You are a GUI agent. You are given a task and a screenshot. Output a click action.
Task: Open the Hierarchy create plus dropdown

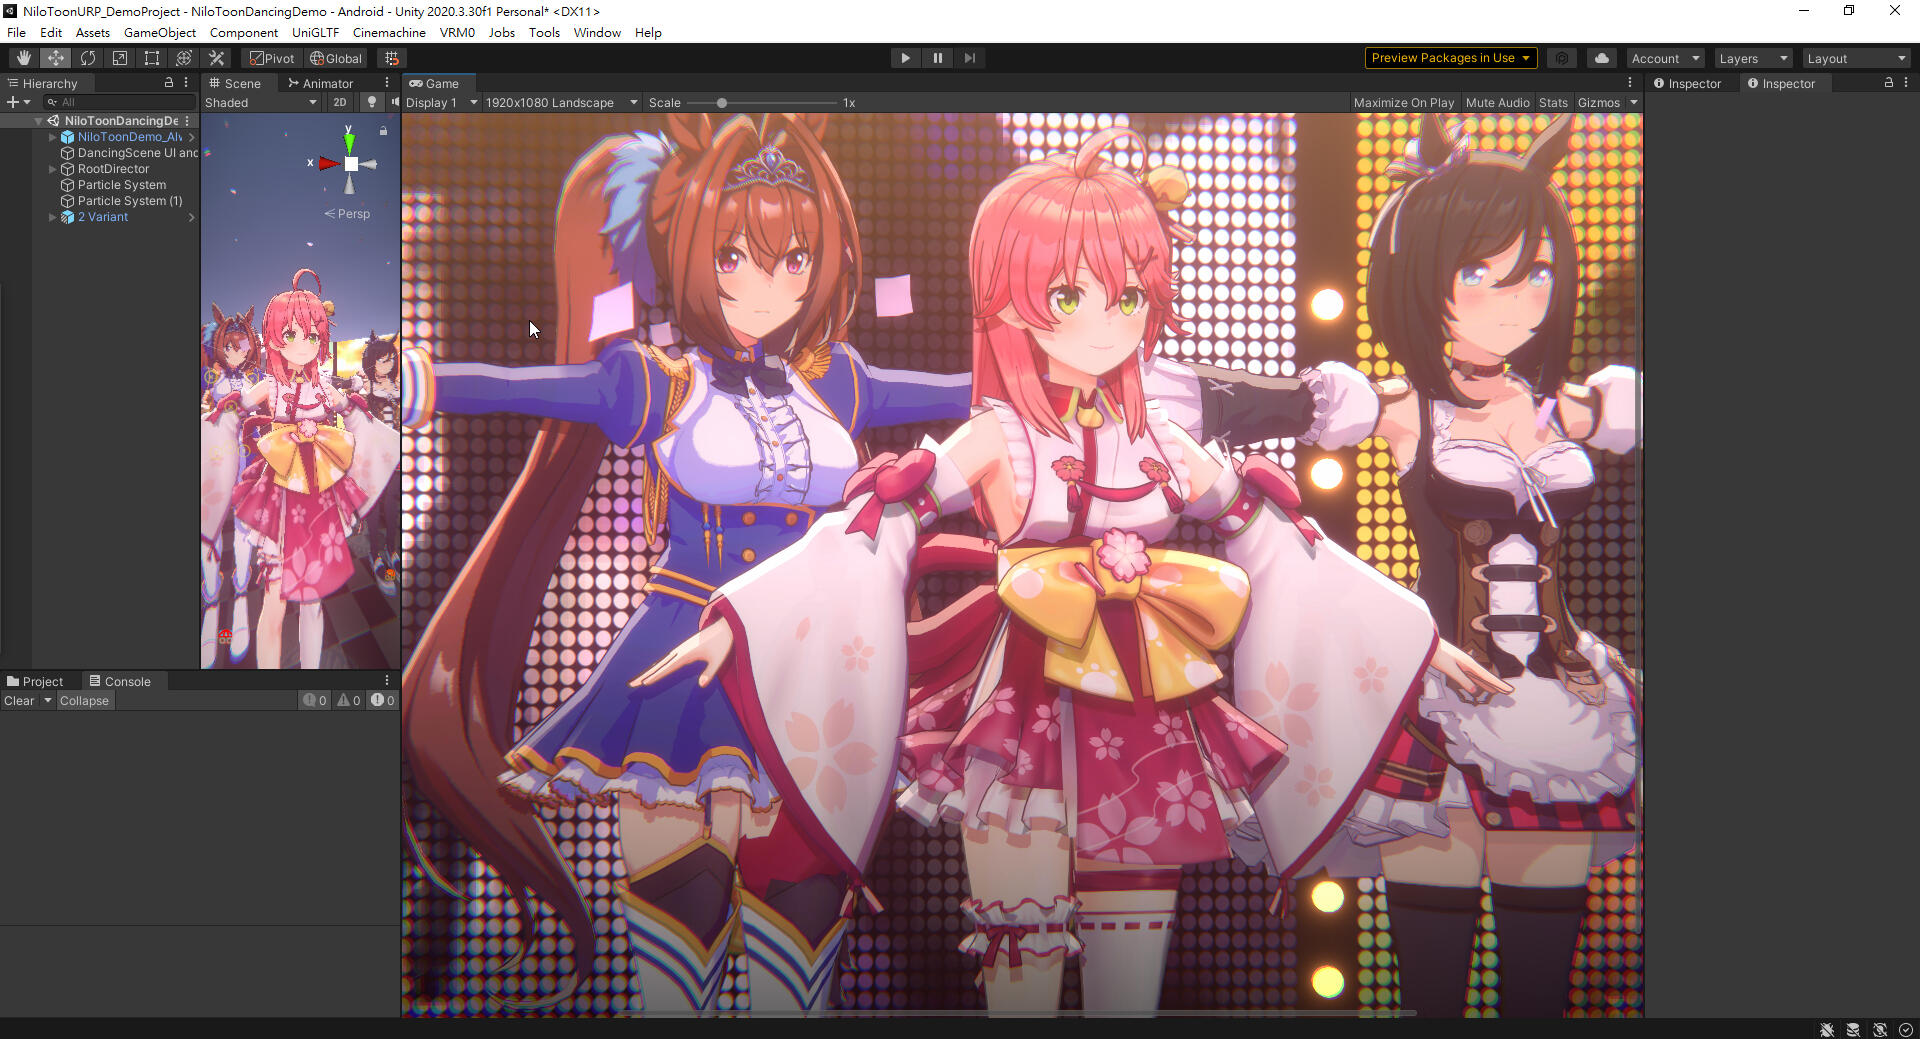18,102
